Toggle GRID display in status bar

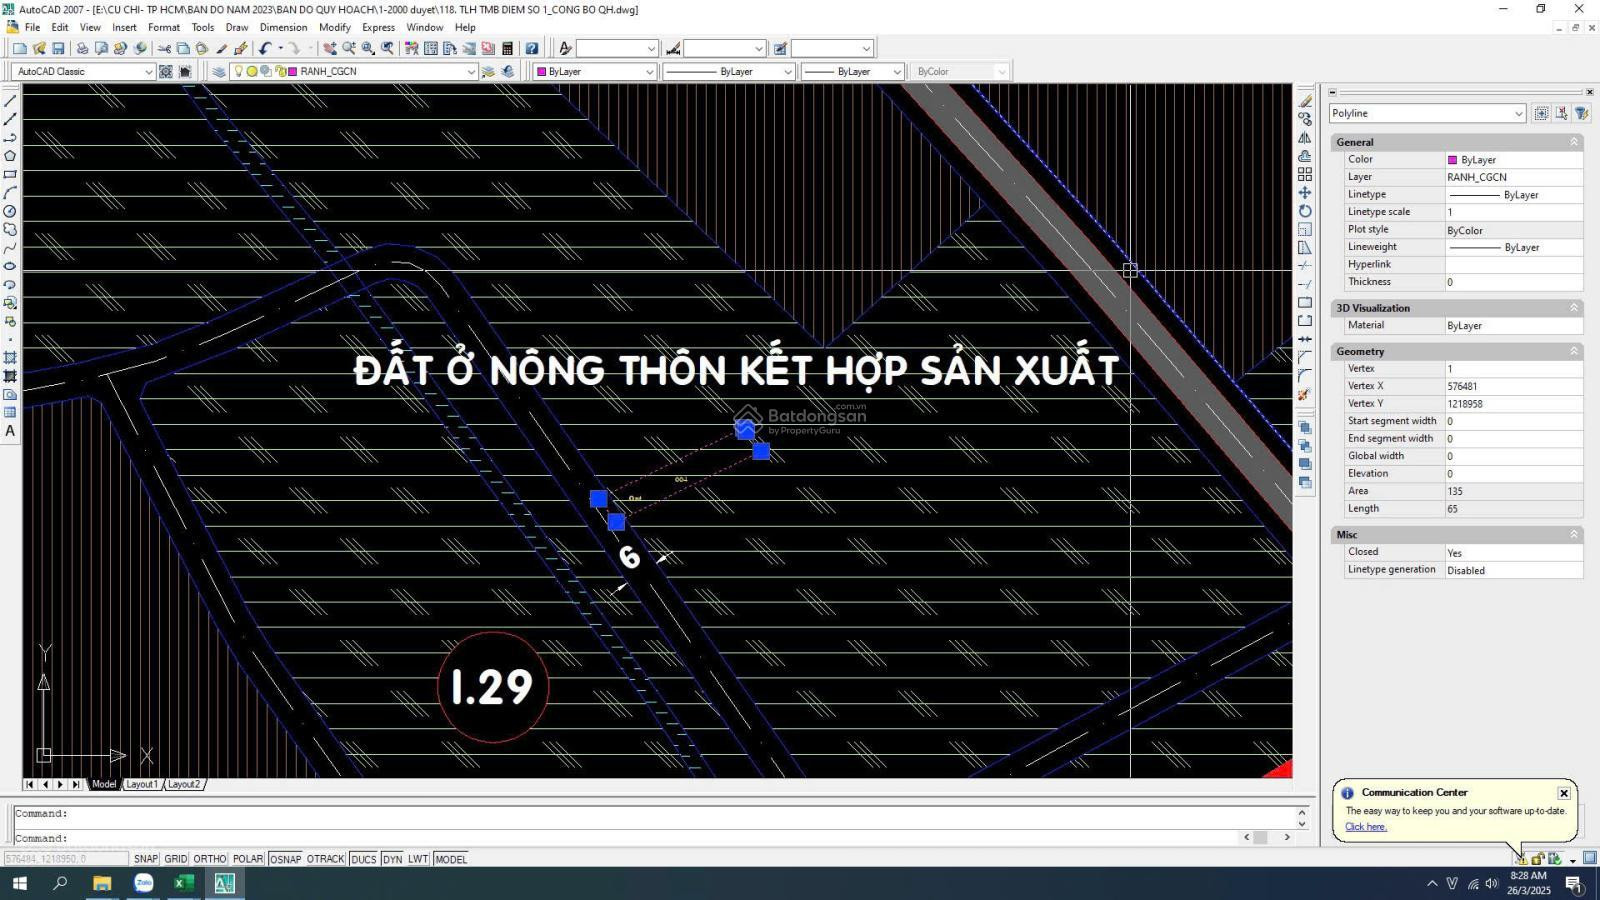pos(176,859)
